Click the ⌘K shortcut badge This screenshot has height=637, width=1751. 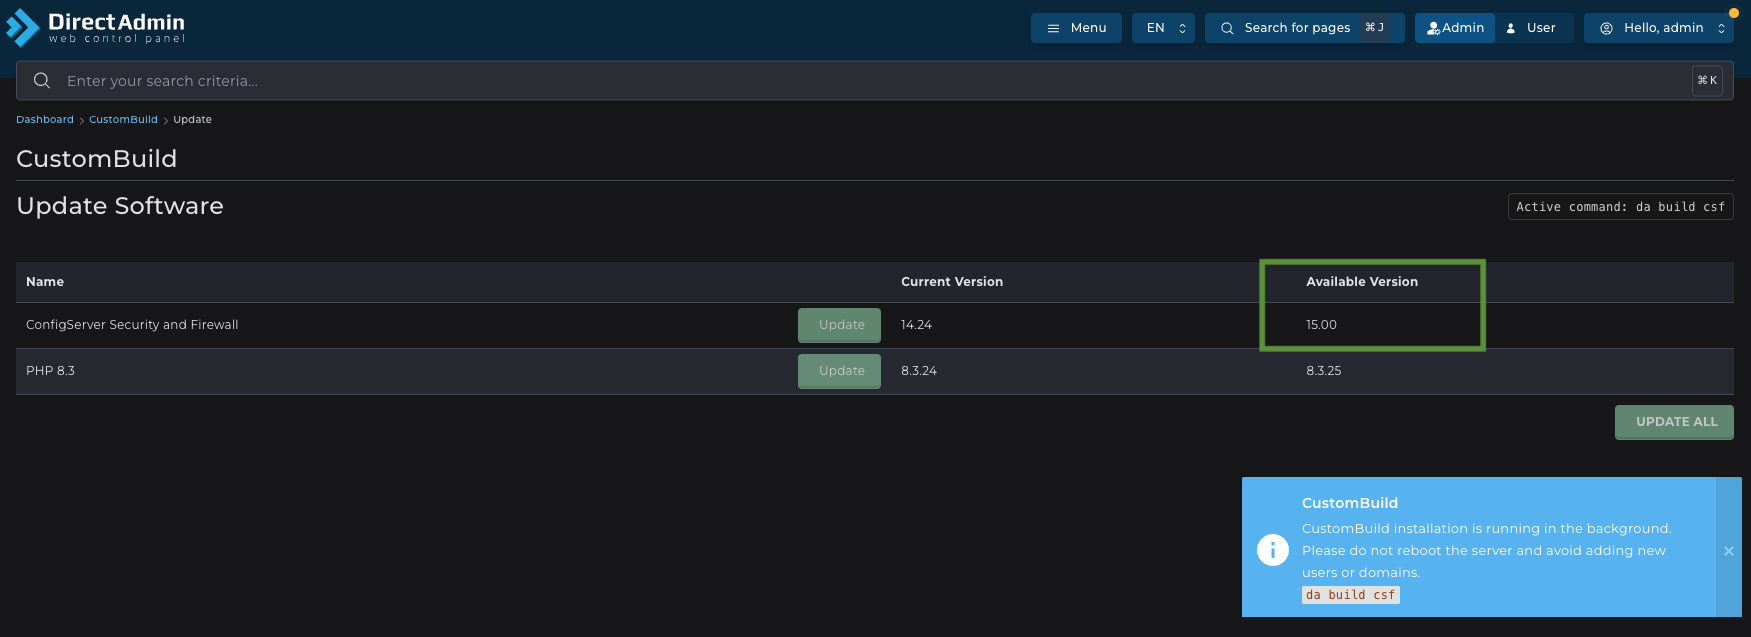point(1707,81)
